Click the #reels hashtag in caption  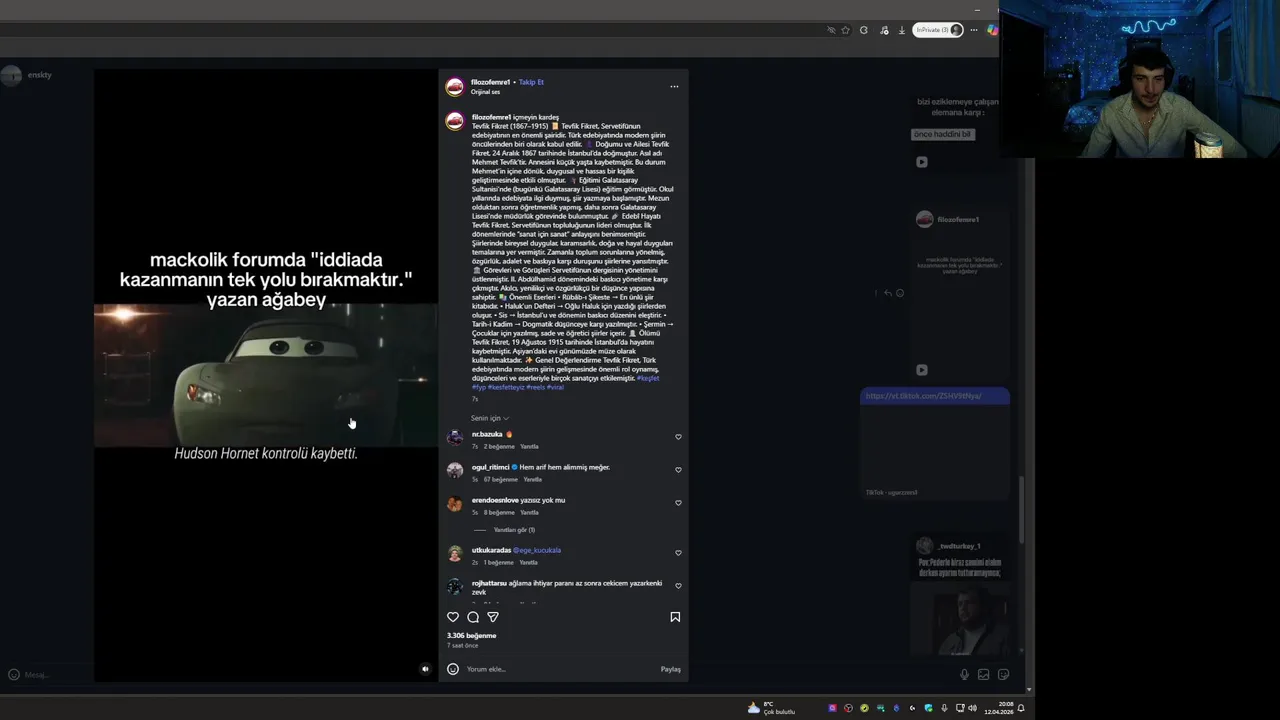tap(535, 387)
